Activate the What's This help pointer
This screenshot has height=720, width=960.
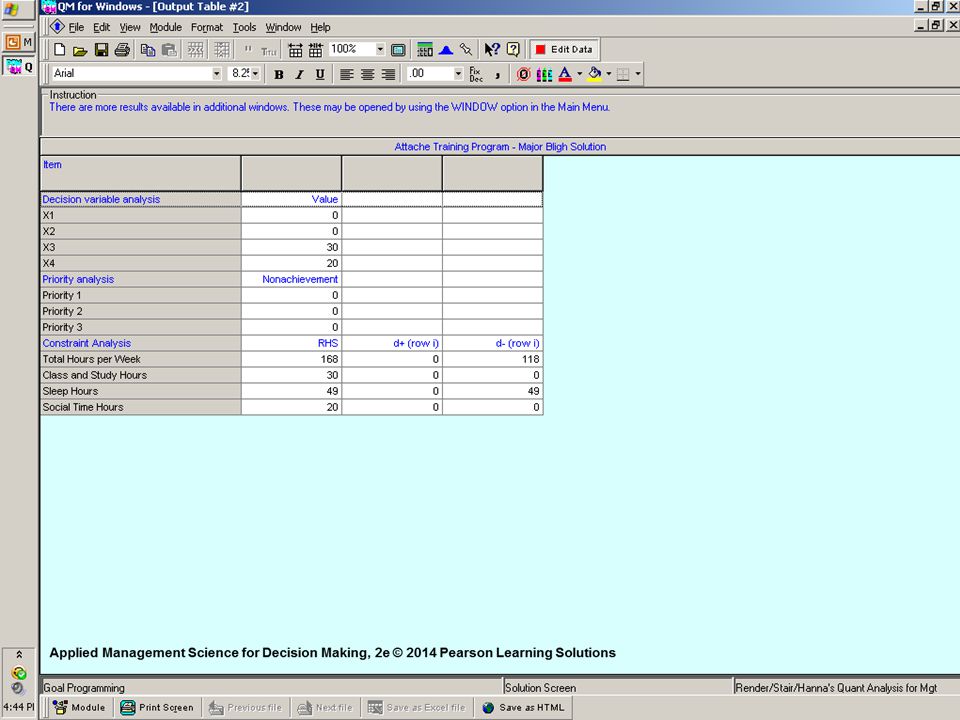coord(492,50)
